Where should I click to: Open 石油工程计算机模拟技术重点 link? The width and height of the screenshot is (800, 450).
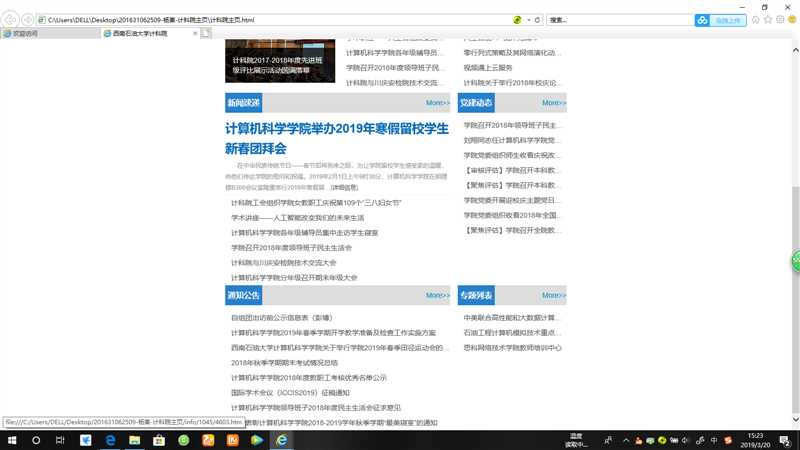(x=512, y=333)
